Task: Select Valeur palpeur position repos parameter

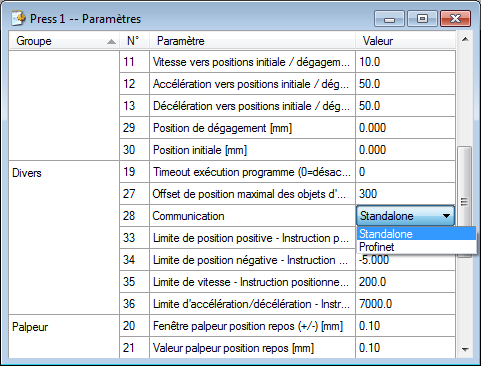Action: (x=252, y=348)
